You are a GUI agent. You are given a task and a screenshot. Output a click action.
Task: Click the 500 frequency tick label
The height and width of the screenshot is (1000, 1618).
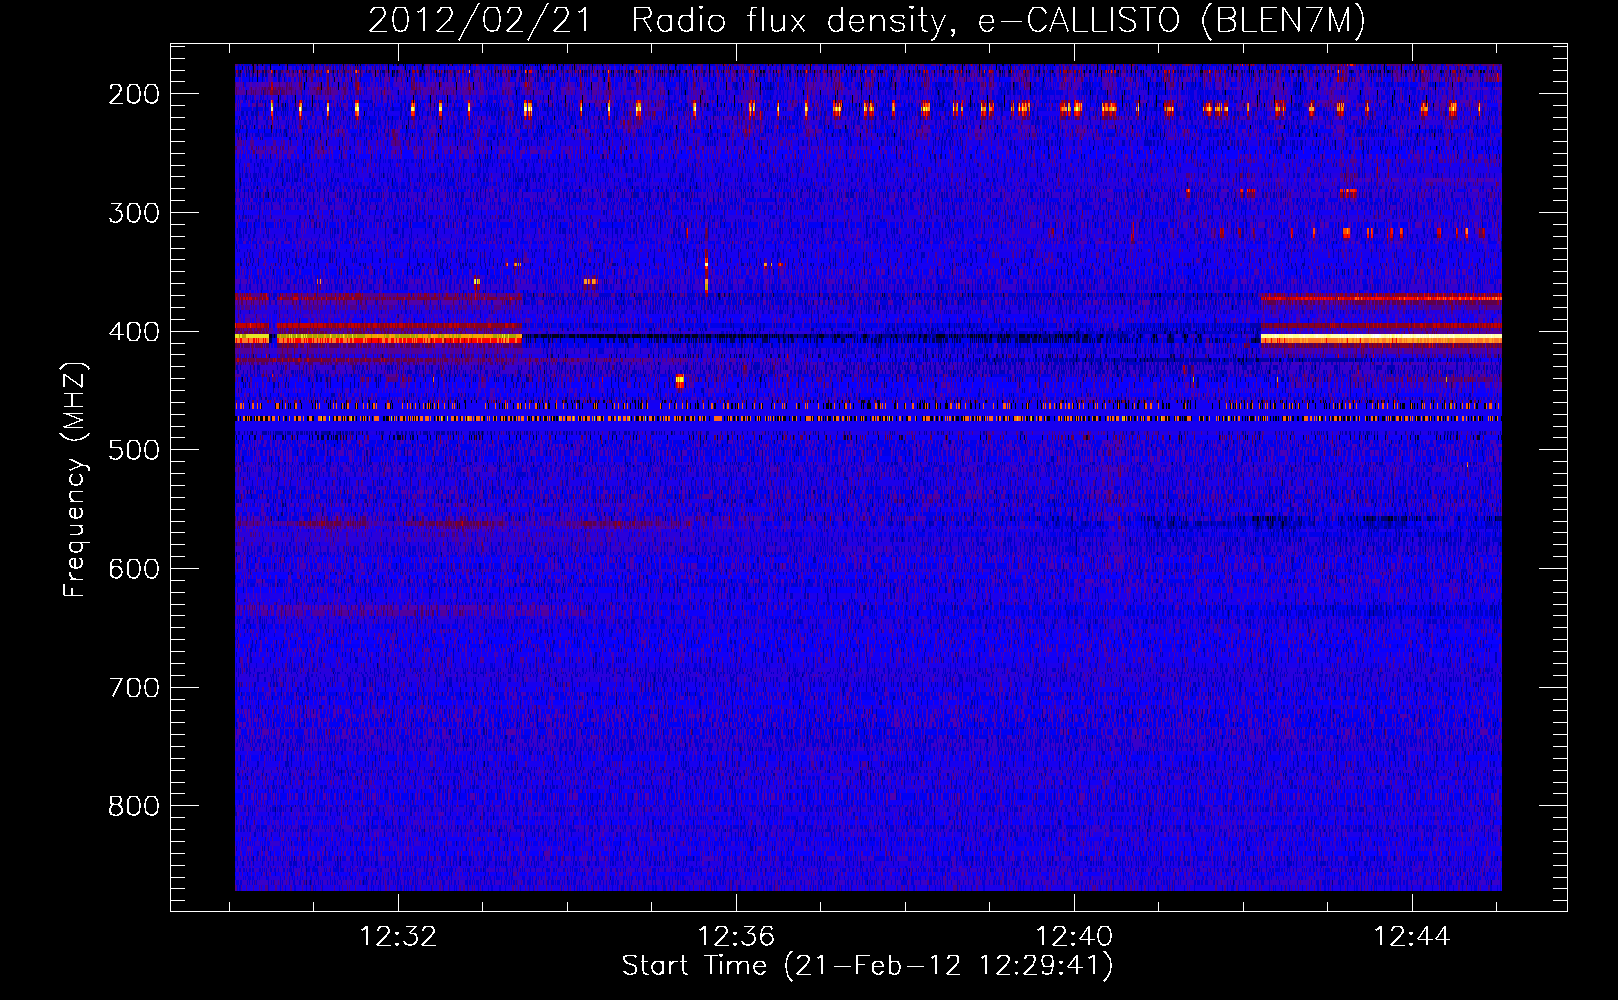134,450
